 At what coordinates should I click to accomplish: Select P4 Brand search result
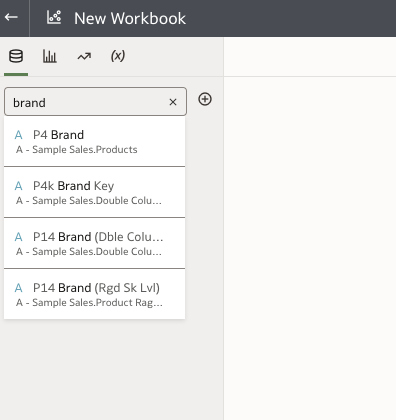click(95, 142)
